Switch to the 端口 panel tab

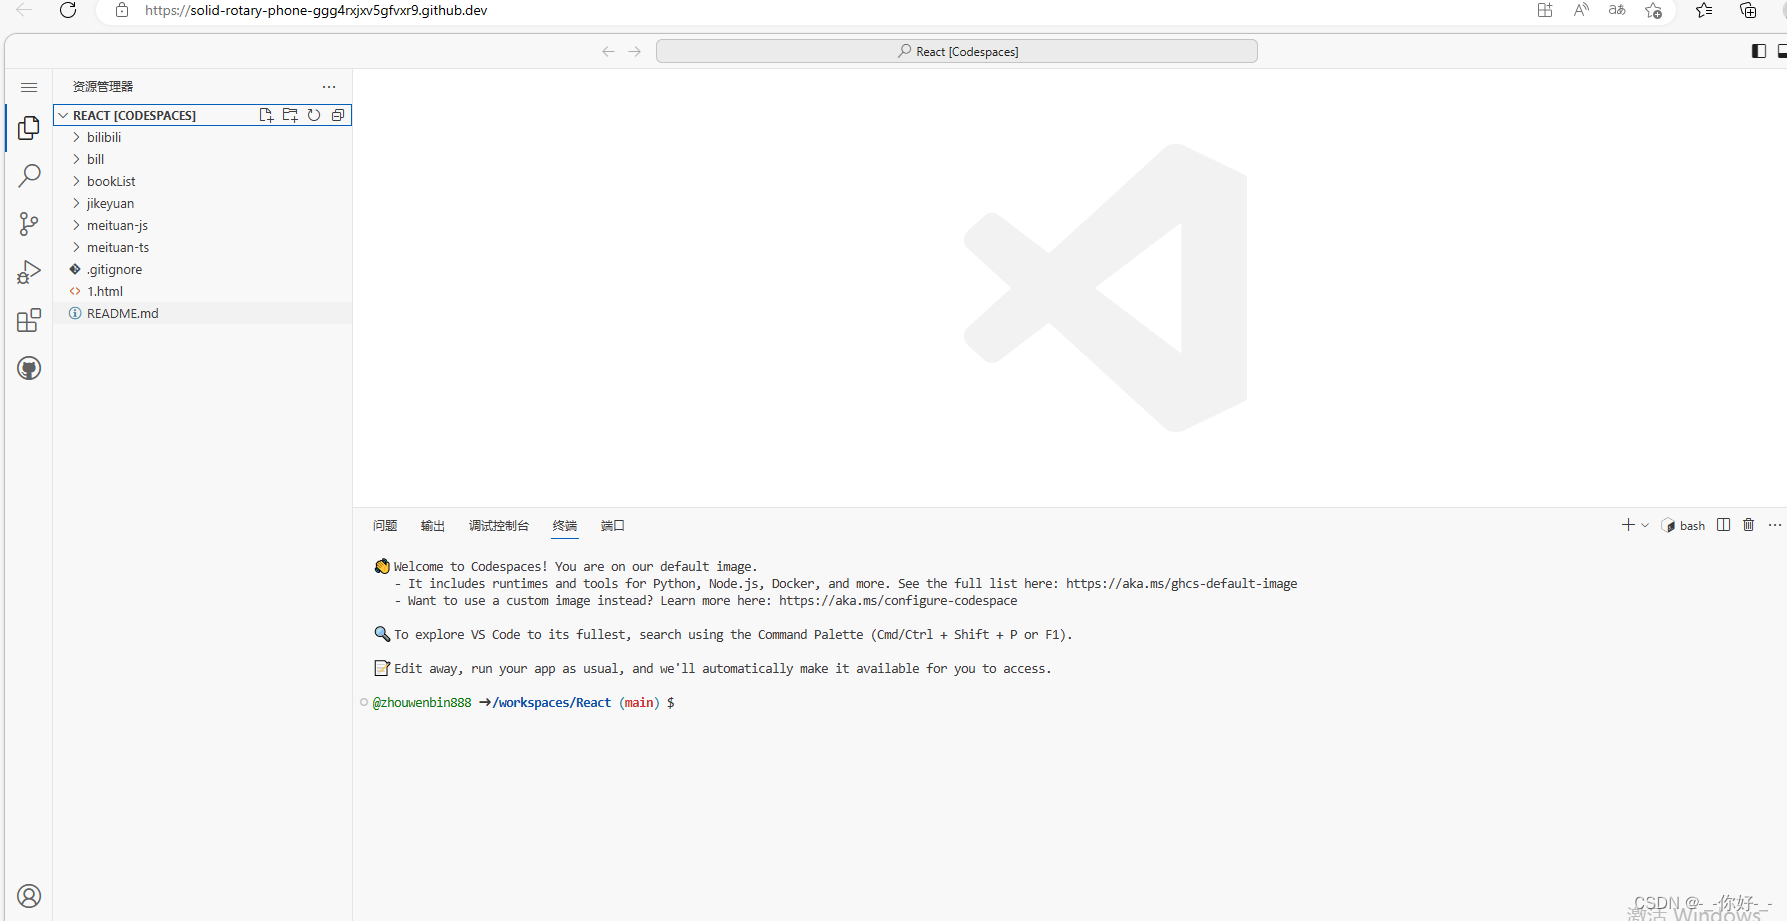(613, 525)
